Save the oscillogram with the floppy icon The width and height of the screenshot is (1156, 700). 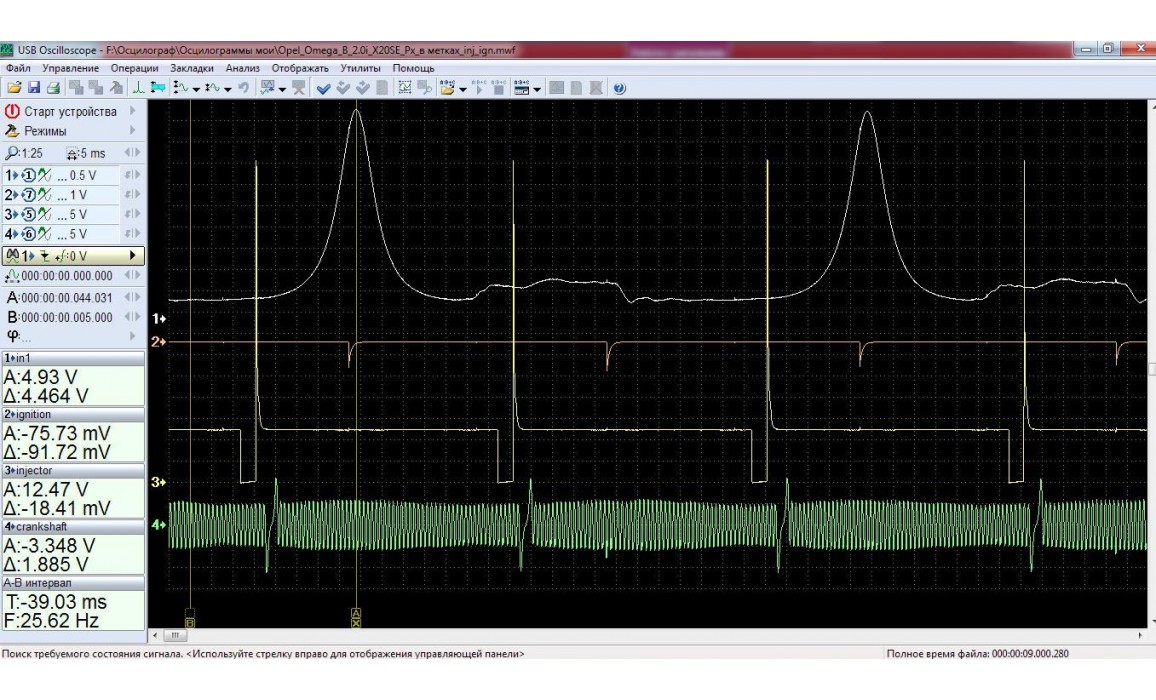32,88
